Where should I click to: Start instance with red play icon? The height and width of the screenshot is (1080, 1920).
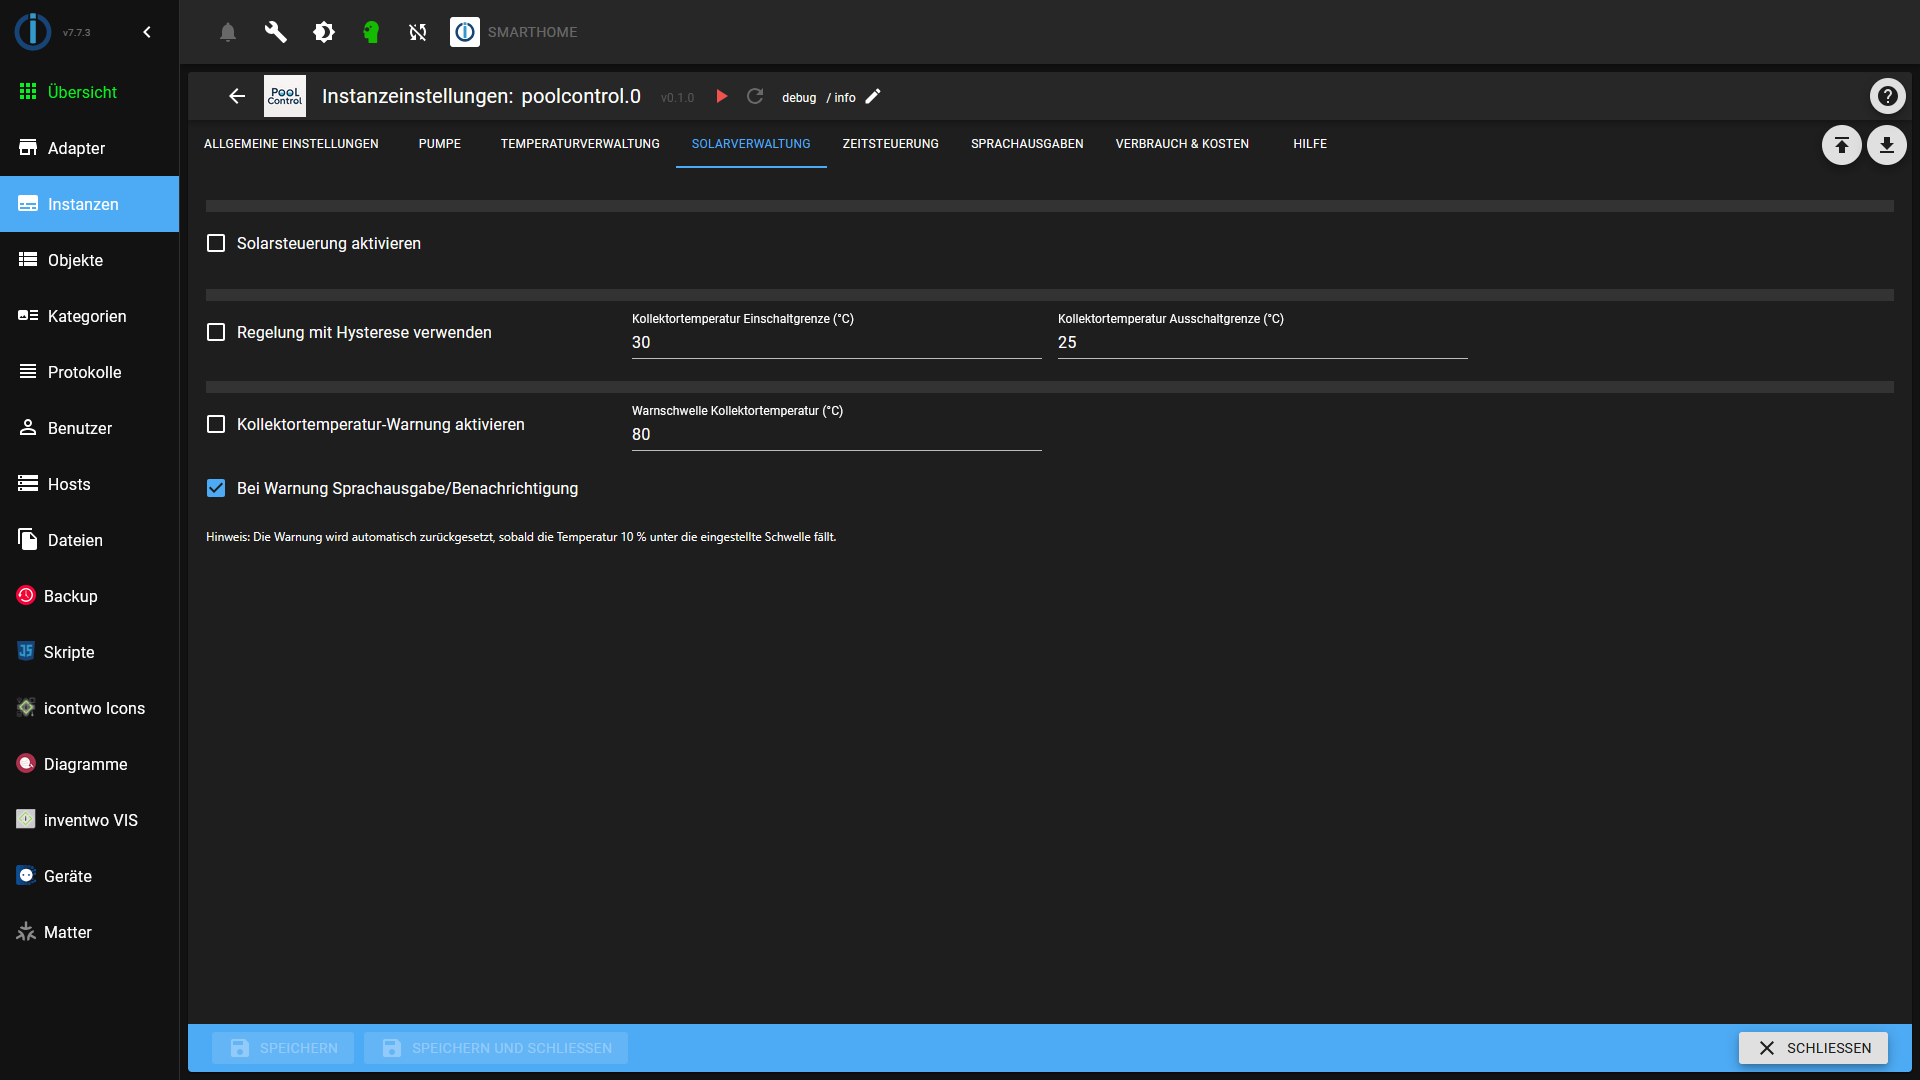coord(721,96)
